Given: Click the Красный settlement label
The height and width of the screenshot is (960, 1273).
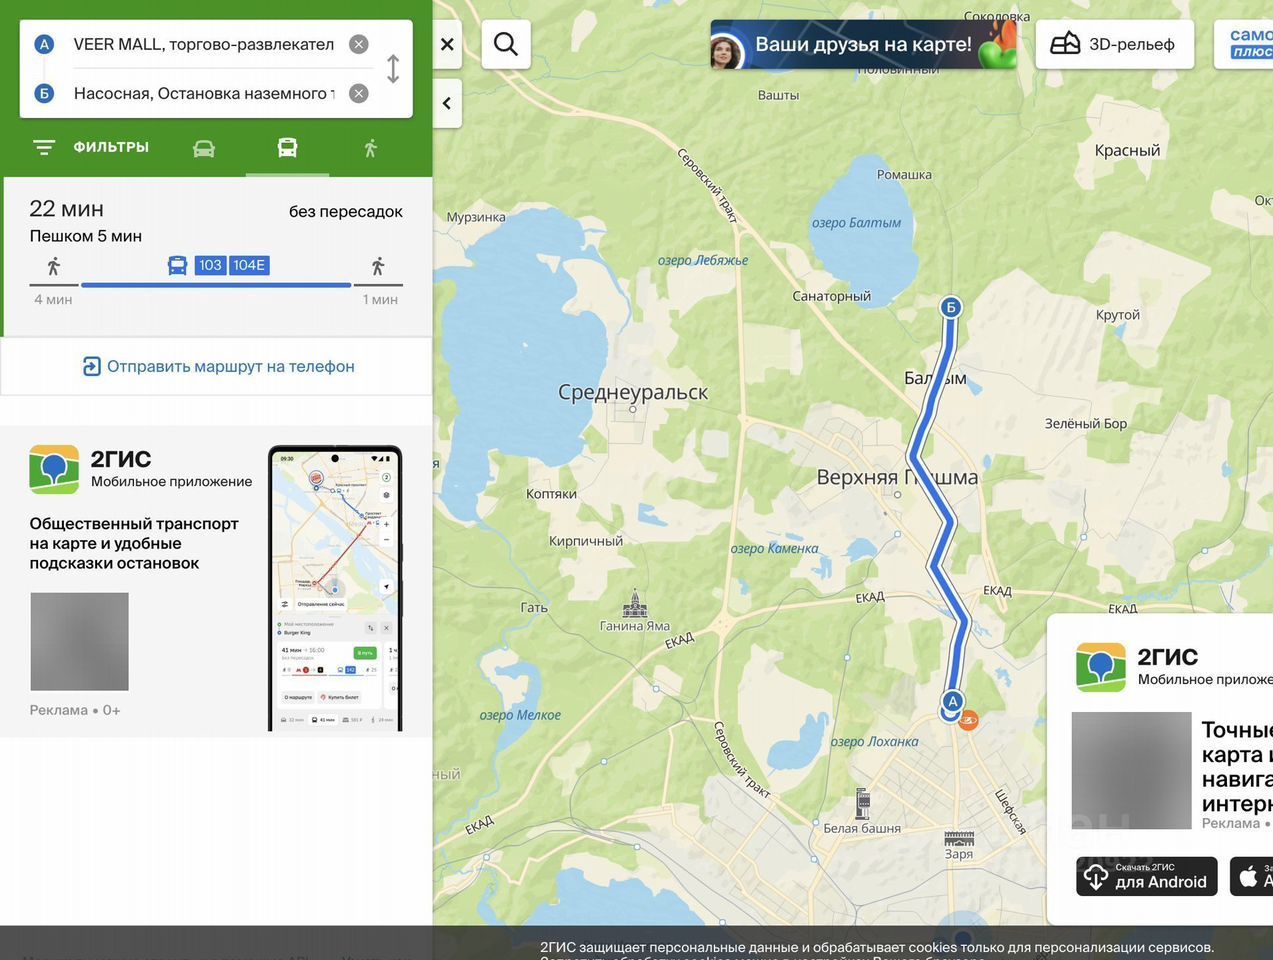Looking at the screenshot, I should click(x=1127, y=150).
